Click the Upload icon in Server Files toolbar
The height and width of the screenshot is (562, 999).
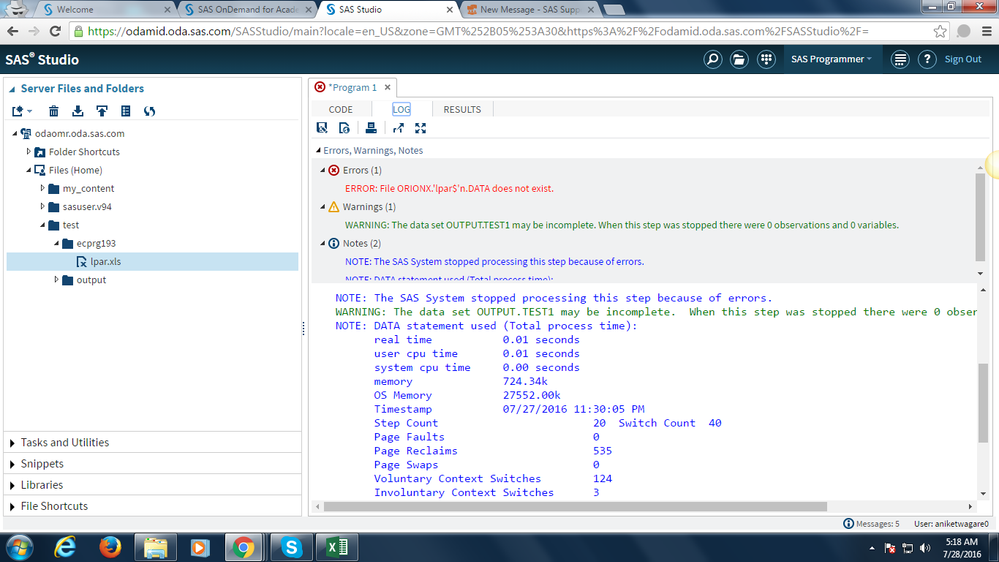pyautogui.click(x=102, y=111)
